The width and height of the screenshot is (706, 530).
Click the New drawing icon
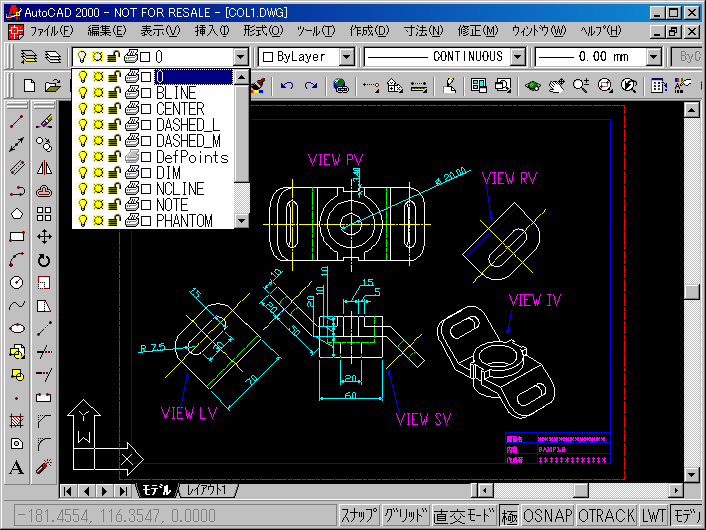click(29, 85)
